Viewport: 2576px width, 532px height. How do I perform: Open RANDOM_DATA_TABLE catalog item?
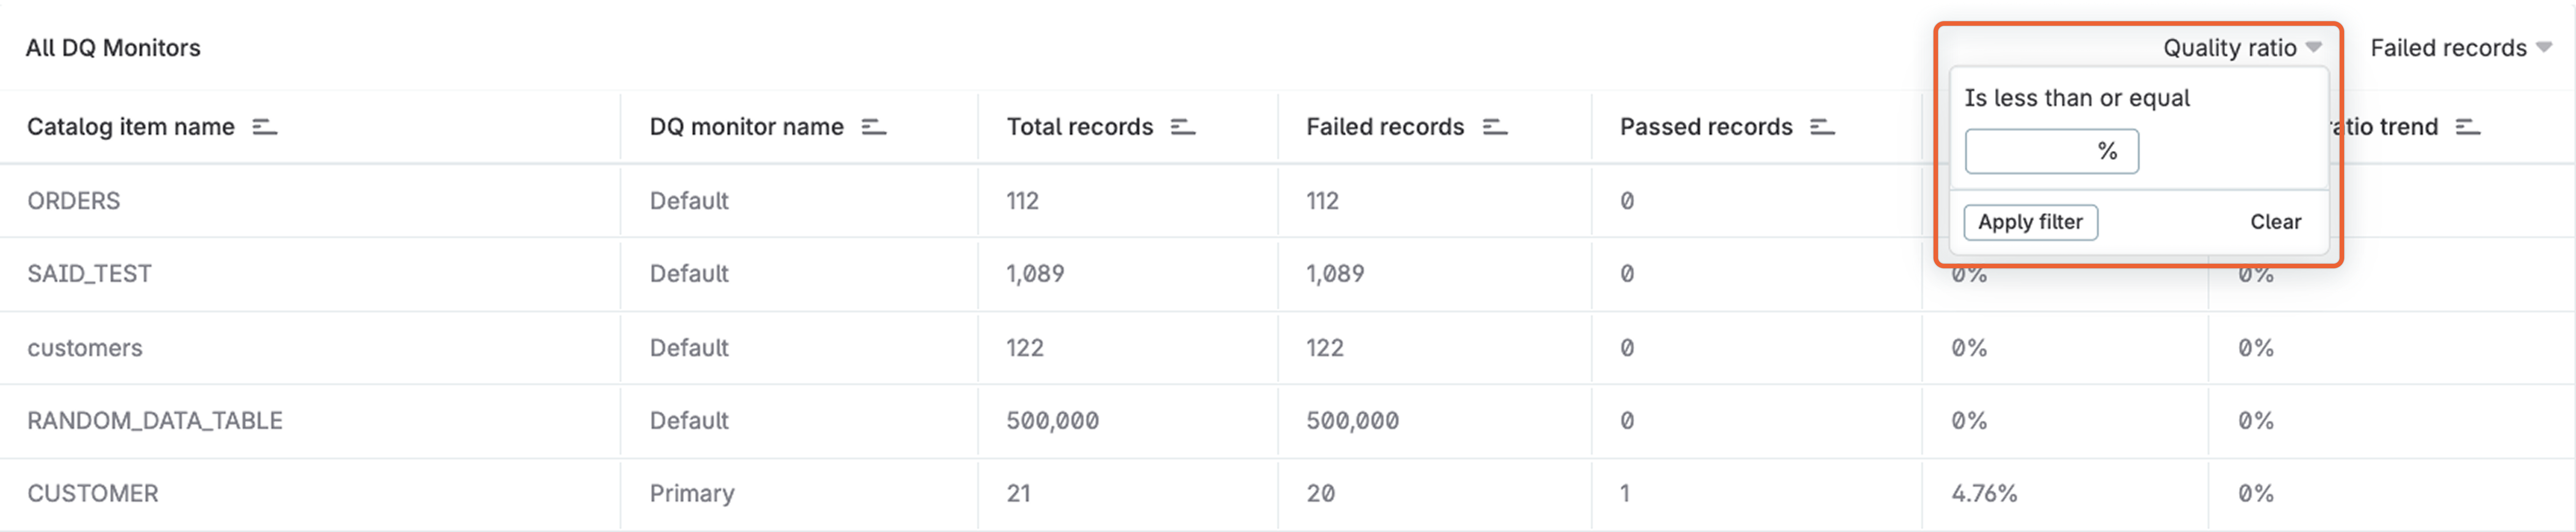pos(155,421)
